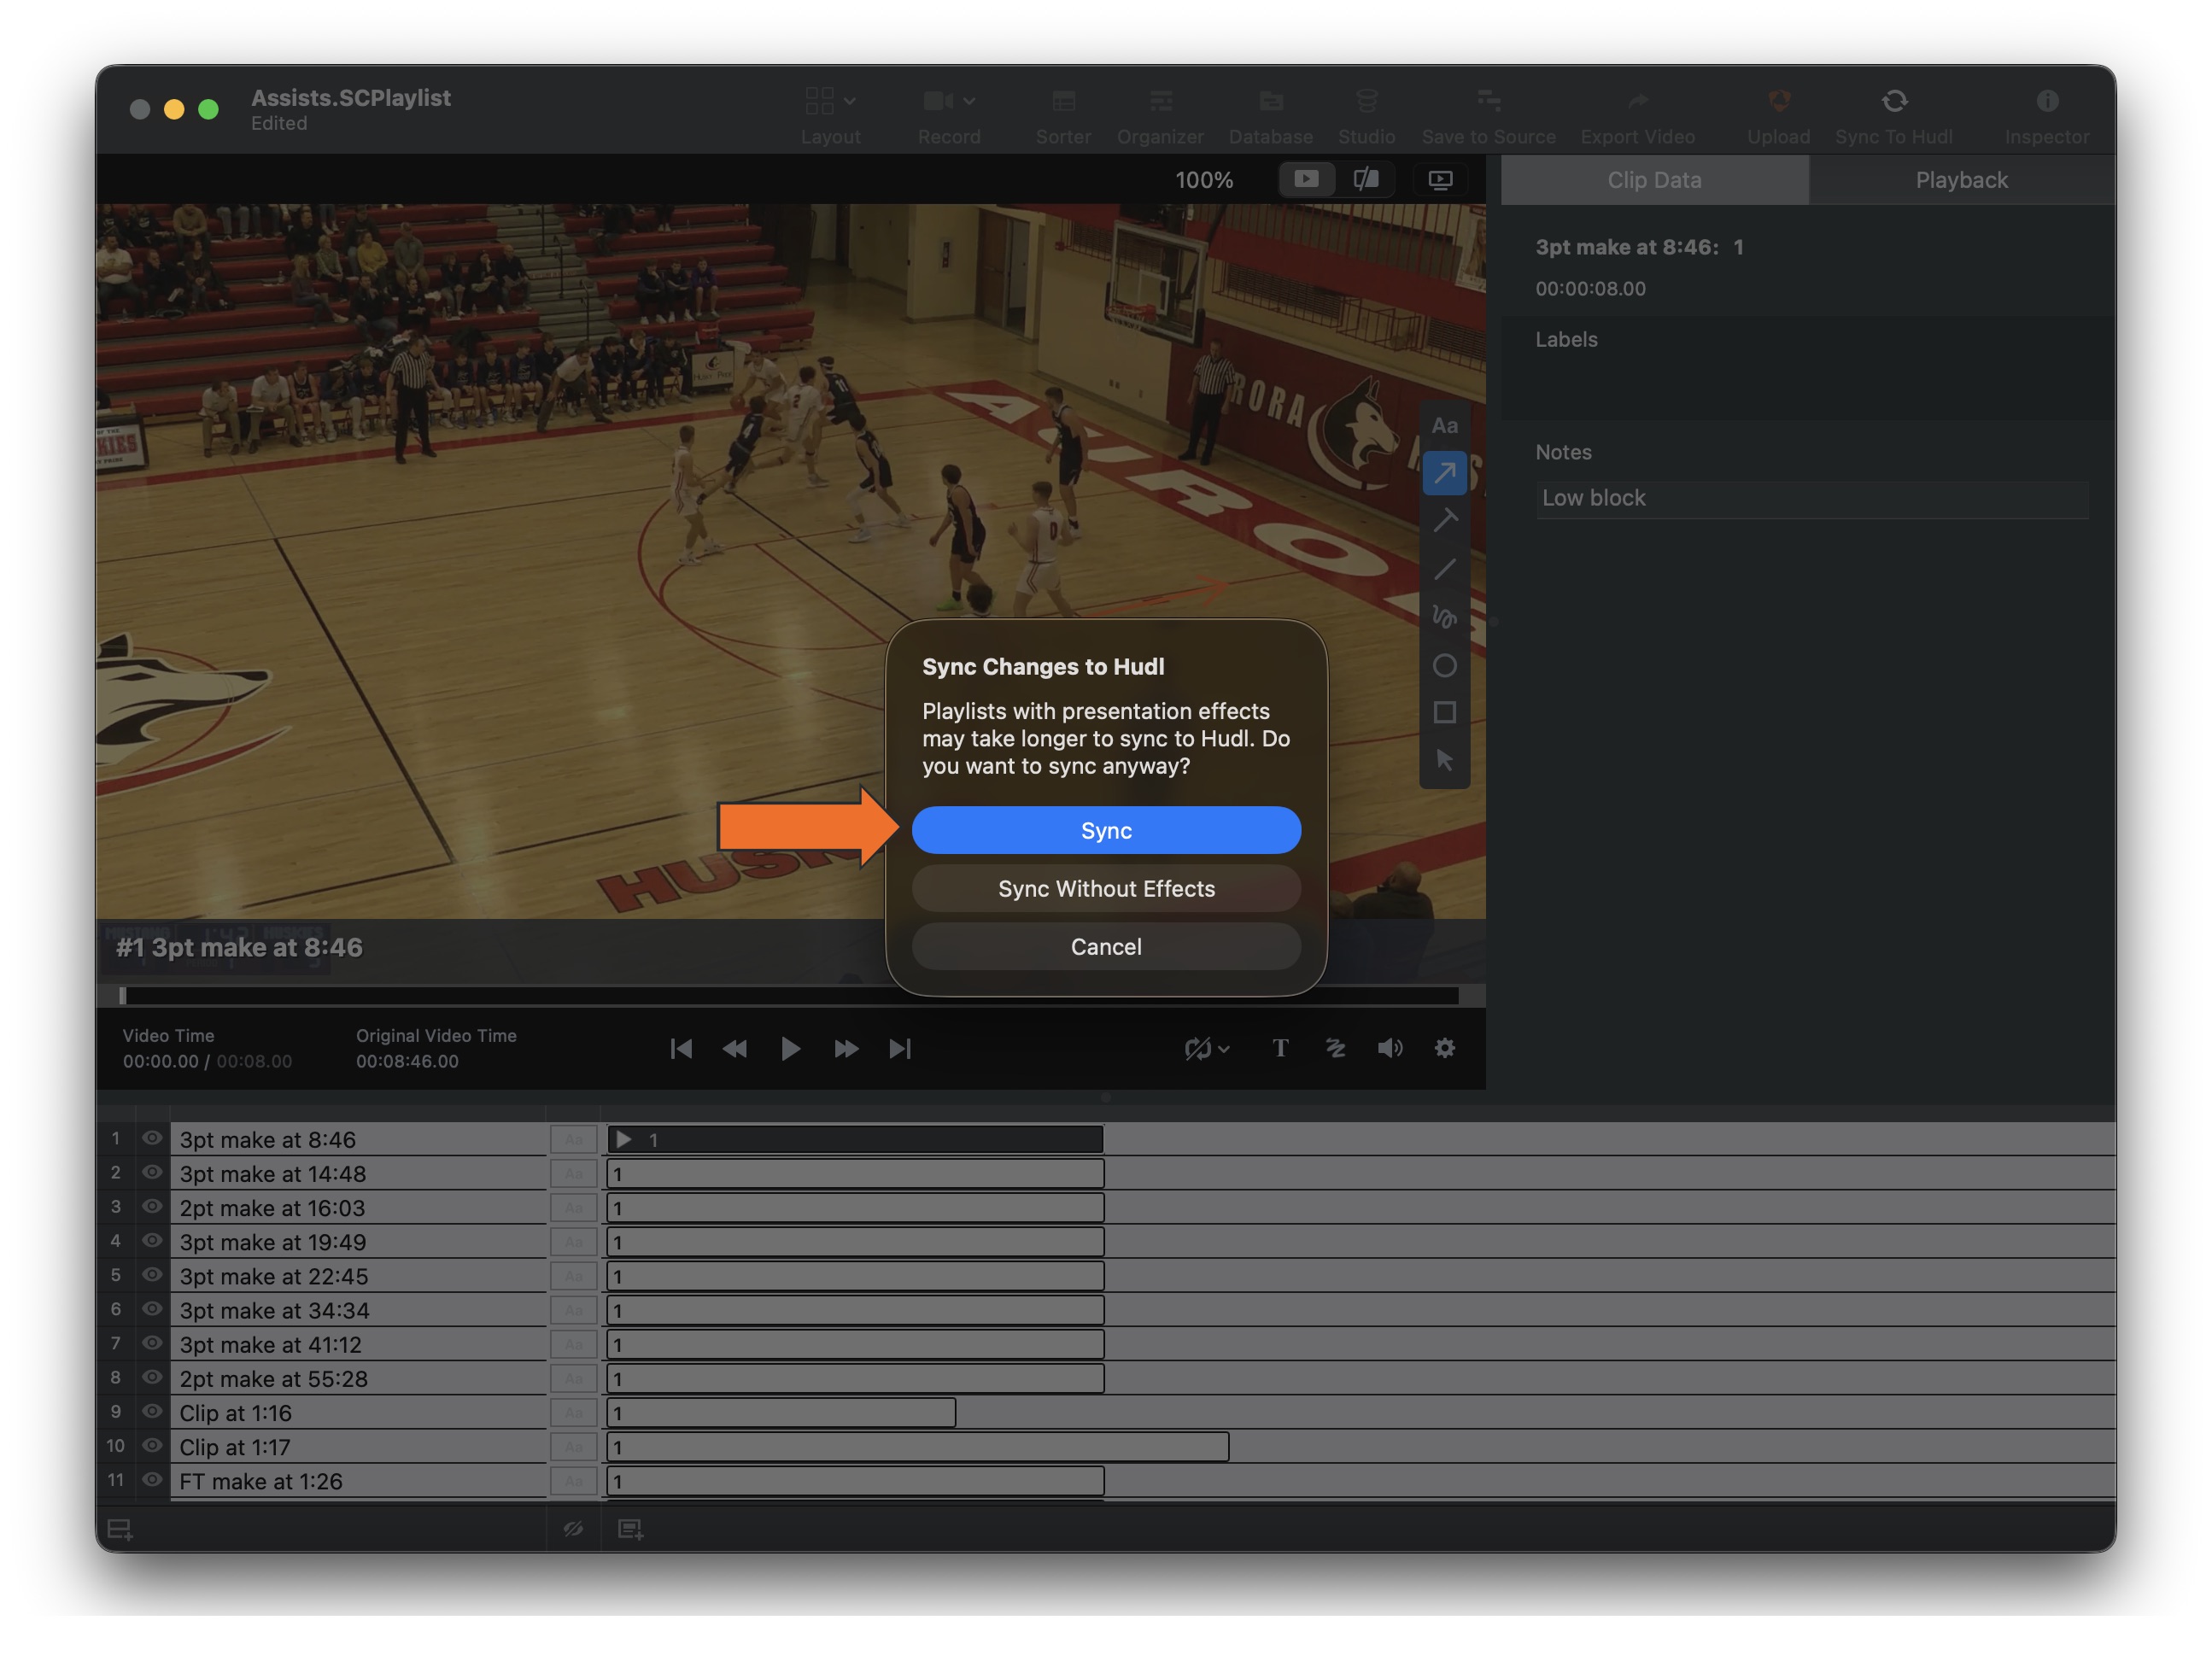Open the Database window
The image size is (2212, 1679).
1270,116
